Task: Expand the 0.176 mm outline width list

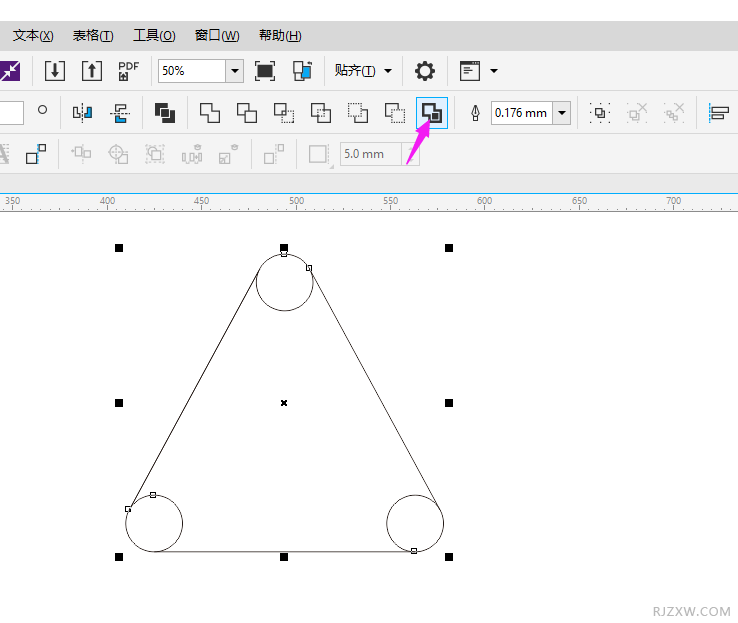Action: [x=562, y=113]
